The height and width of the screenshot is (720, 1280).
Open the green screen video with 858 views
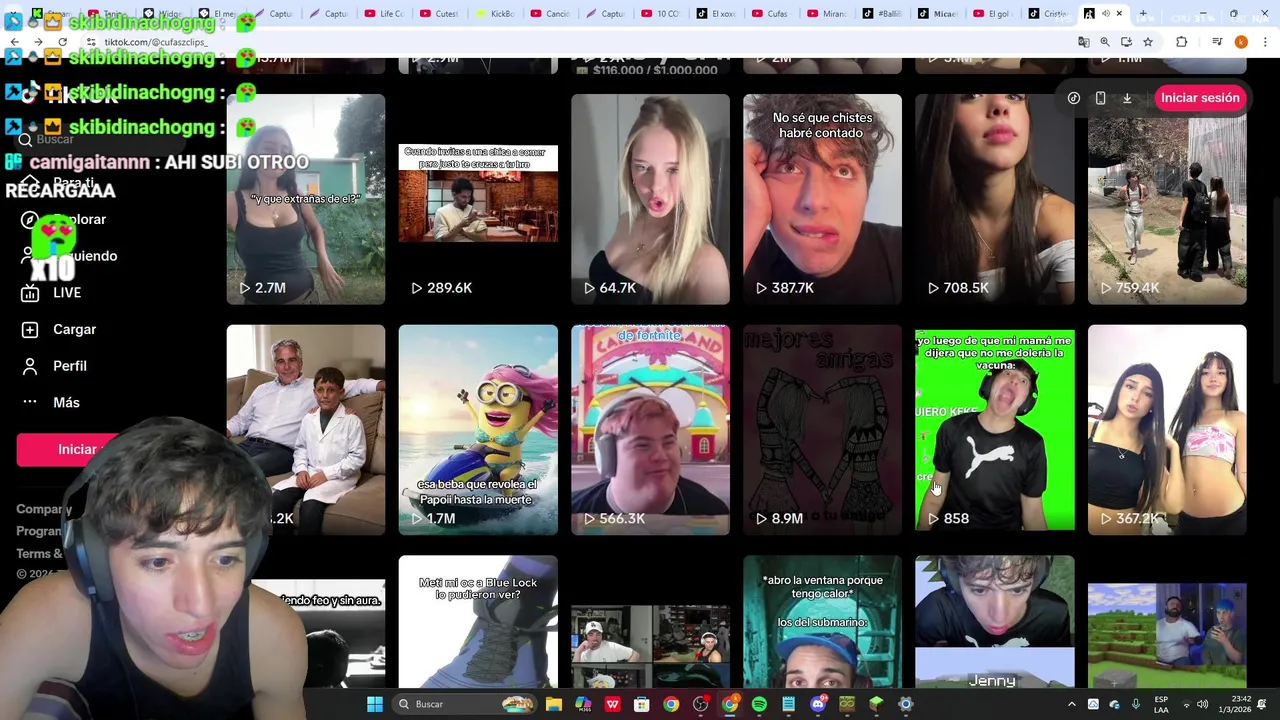995,430
